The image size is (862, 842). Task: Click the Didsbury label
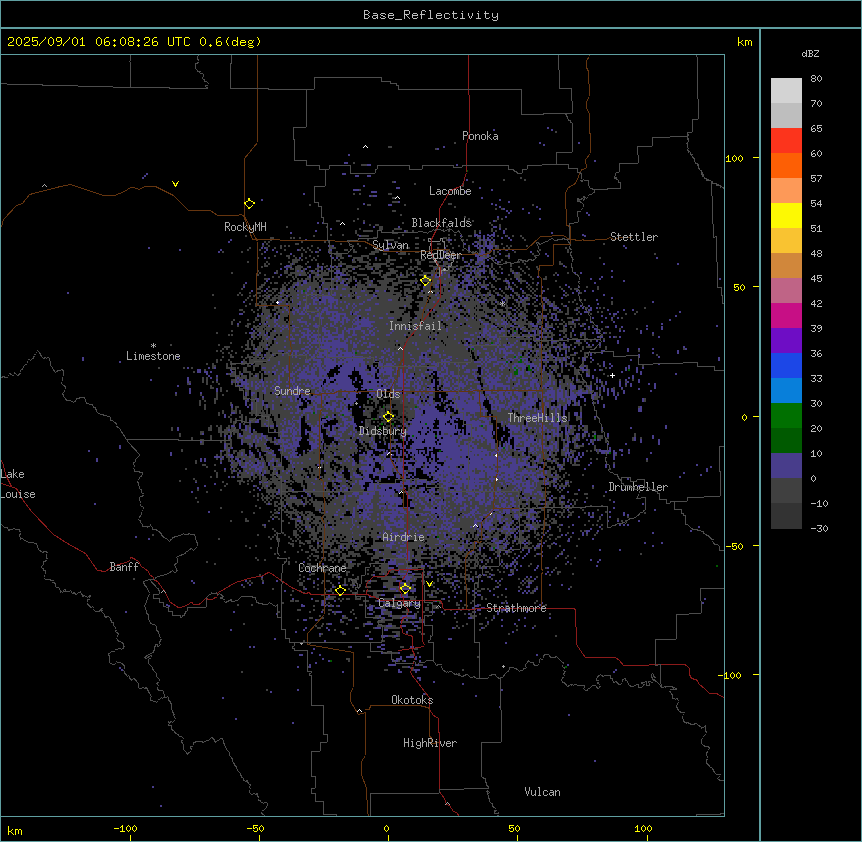tap(383, 431)
